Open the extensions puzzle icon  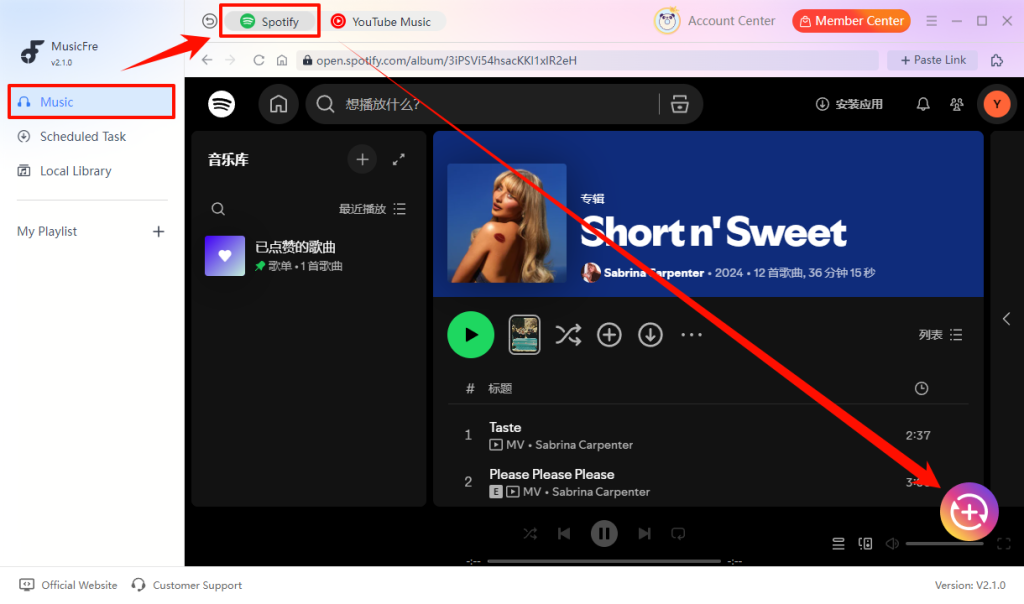coord(997,60)
